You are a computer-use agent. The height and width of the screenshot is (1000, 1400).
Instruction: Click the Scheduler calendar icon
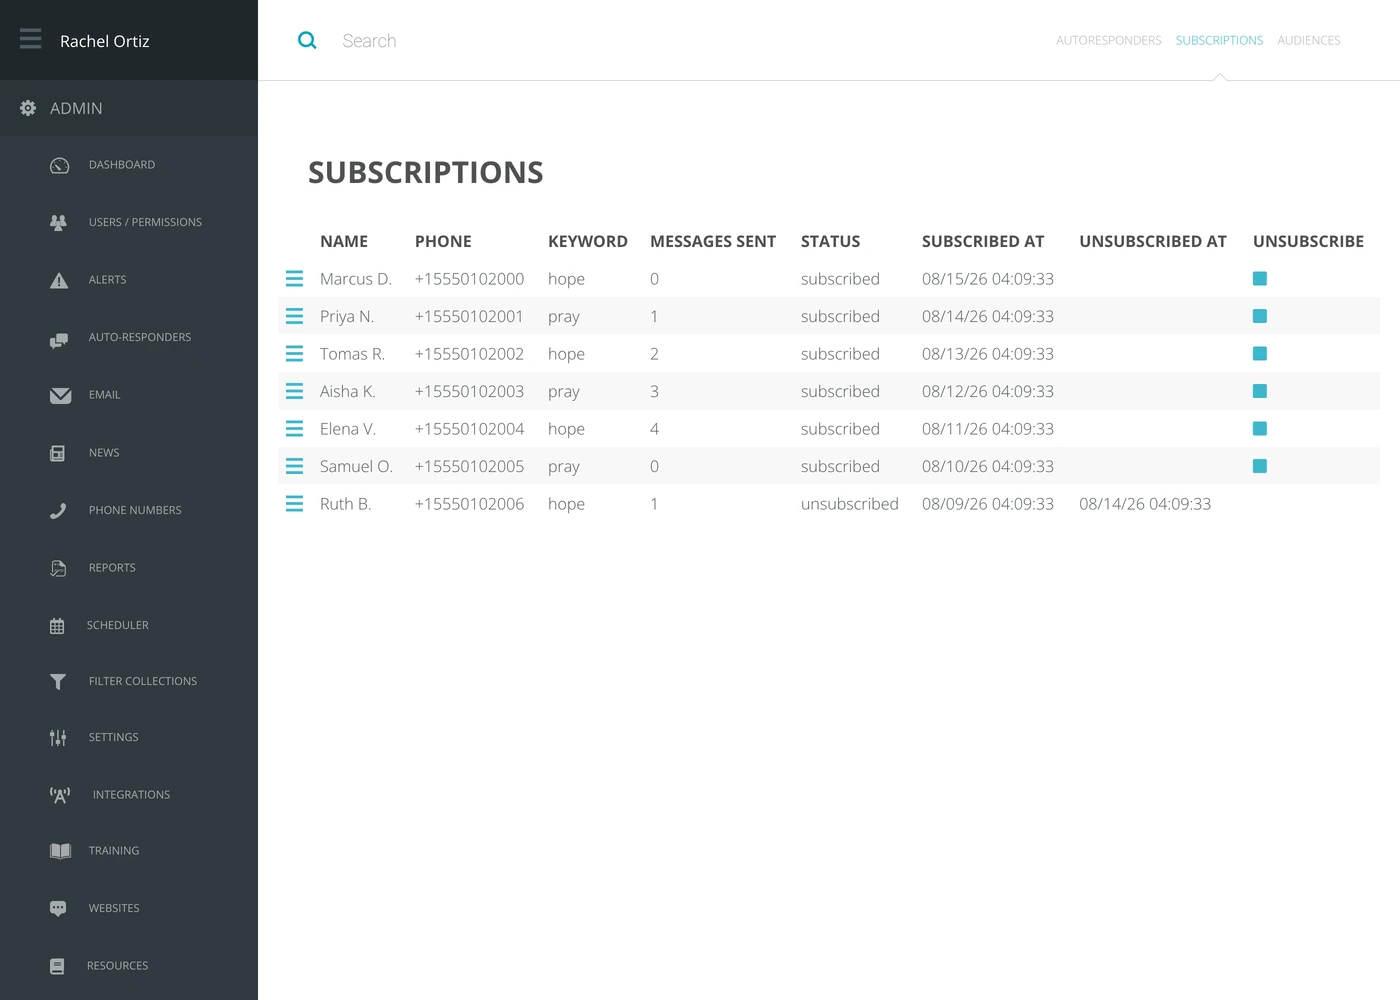point(57,626)
